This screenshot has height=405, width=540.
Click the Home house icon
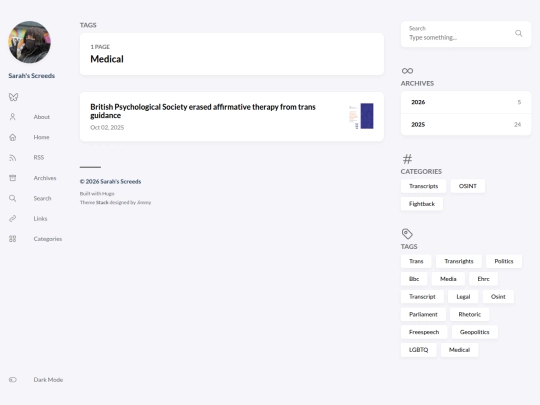pos(13,137)
